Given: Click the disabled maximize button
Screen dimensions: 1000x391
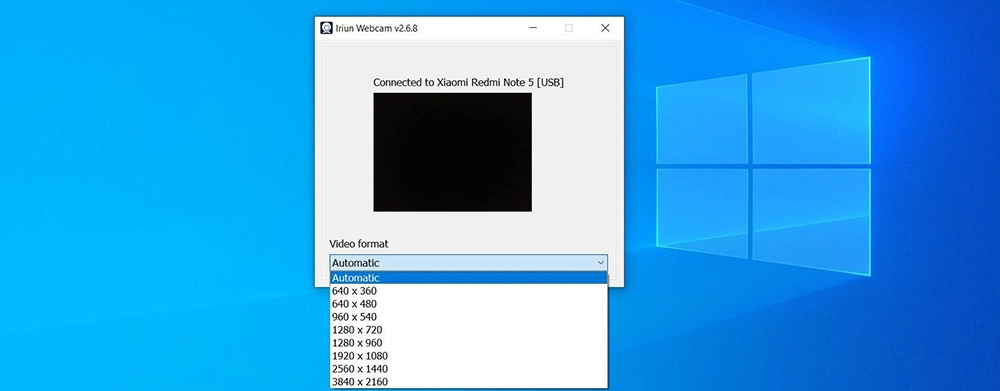Looking at the screenshot, I should (569, 28).
